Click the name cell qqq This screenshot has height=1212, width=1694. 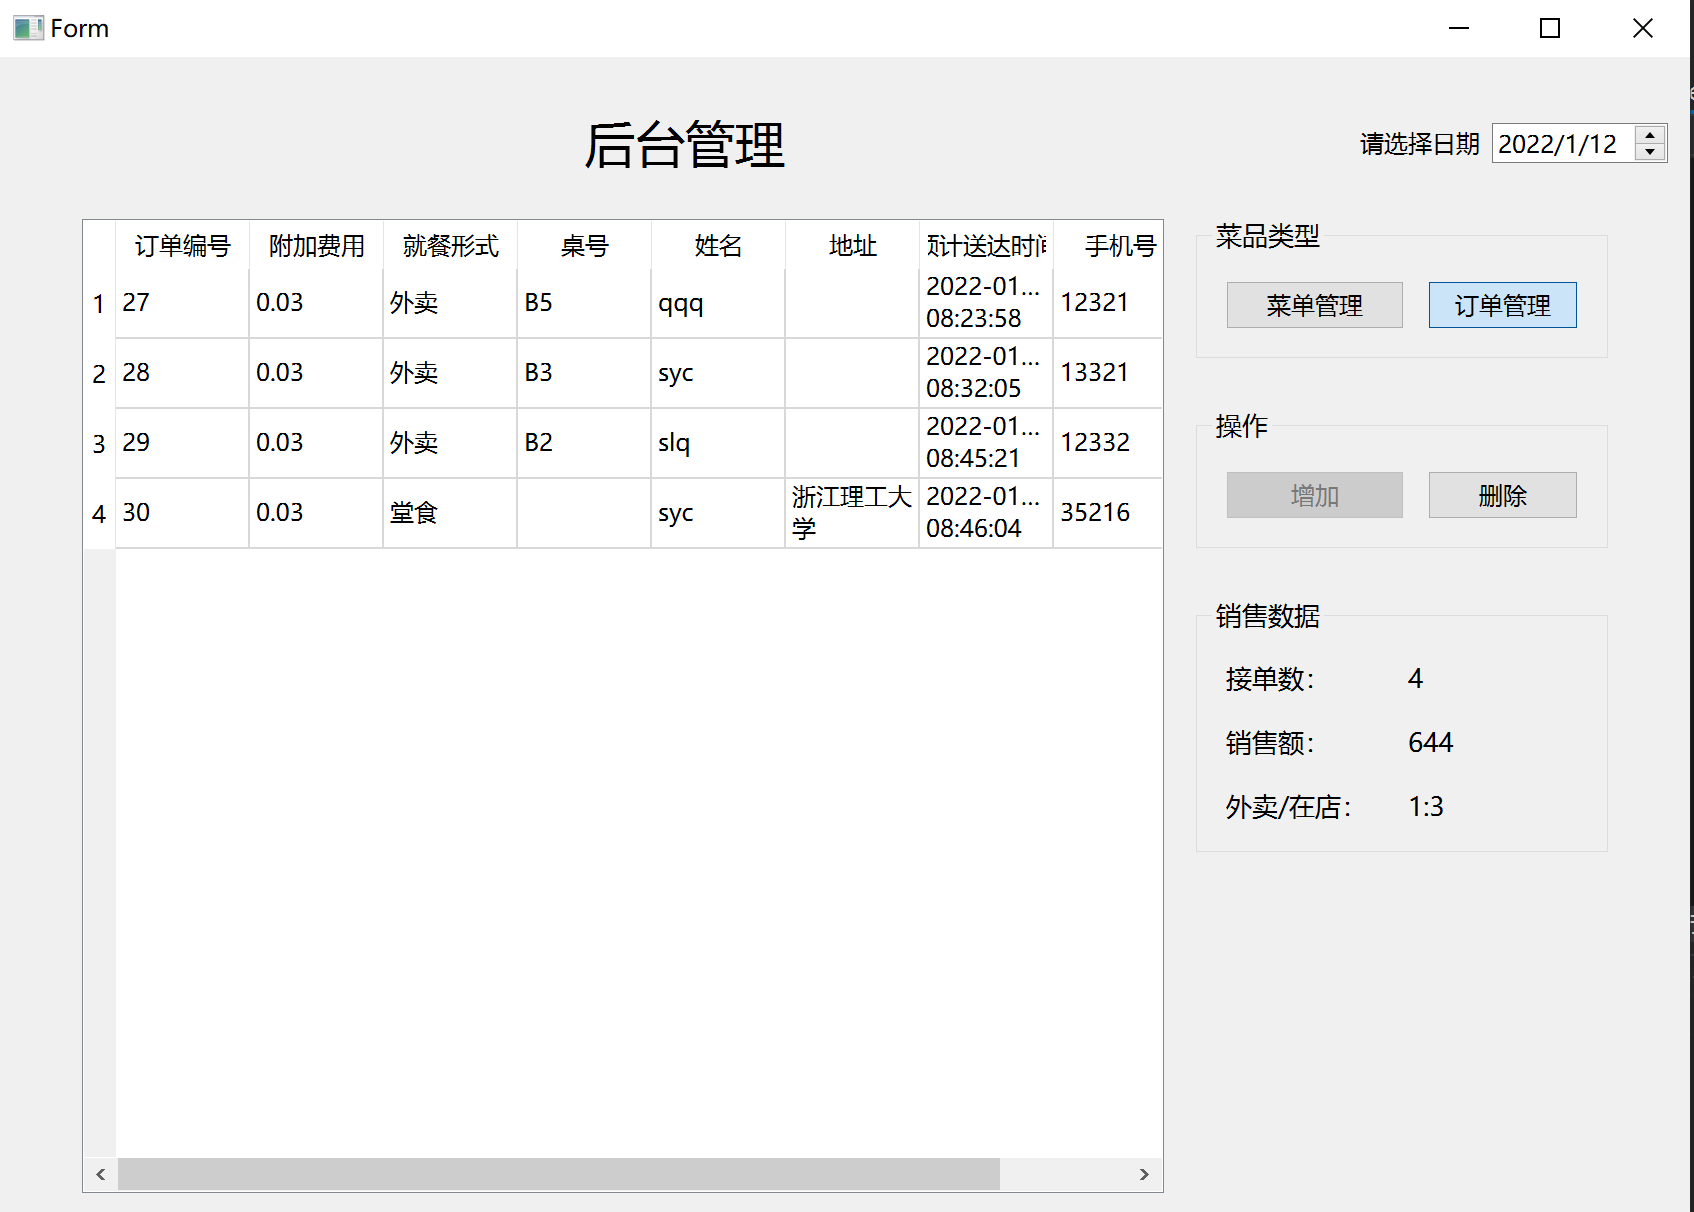[718, 303]
